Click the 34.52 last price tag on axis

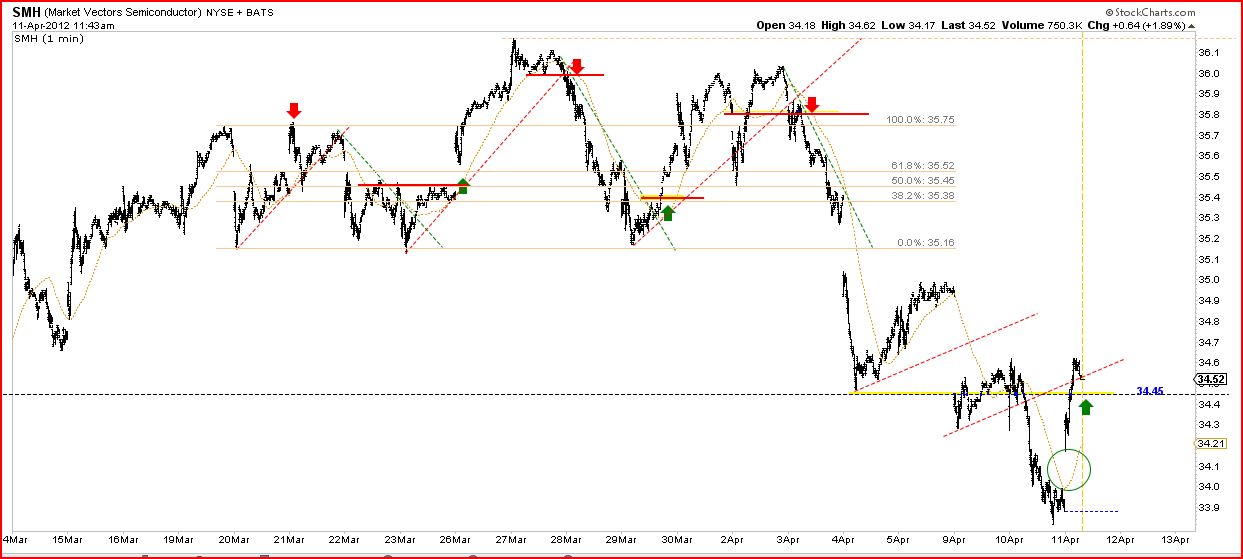[1211, 379]
